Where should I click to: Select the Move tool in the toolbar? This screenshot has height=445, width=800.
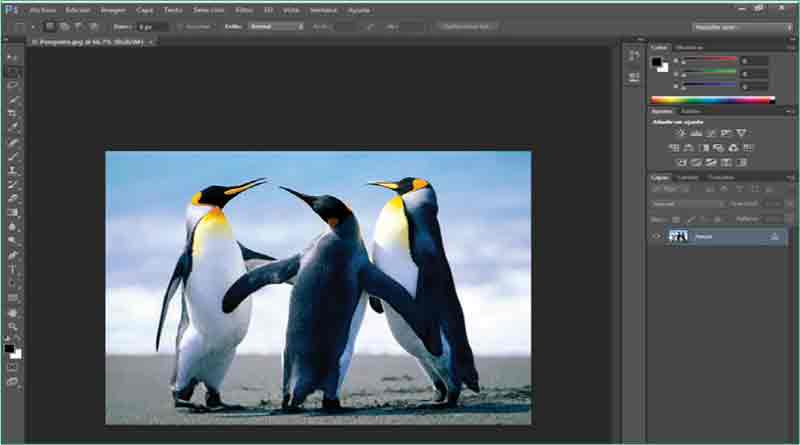pyautogui.click(x=13, y=58)
